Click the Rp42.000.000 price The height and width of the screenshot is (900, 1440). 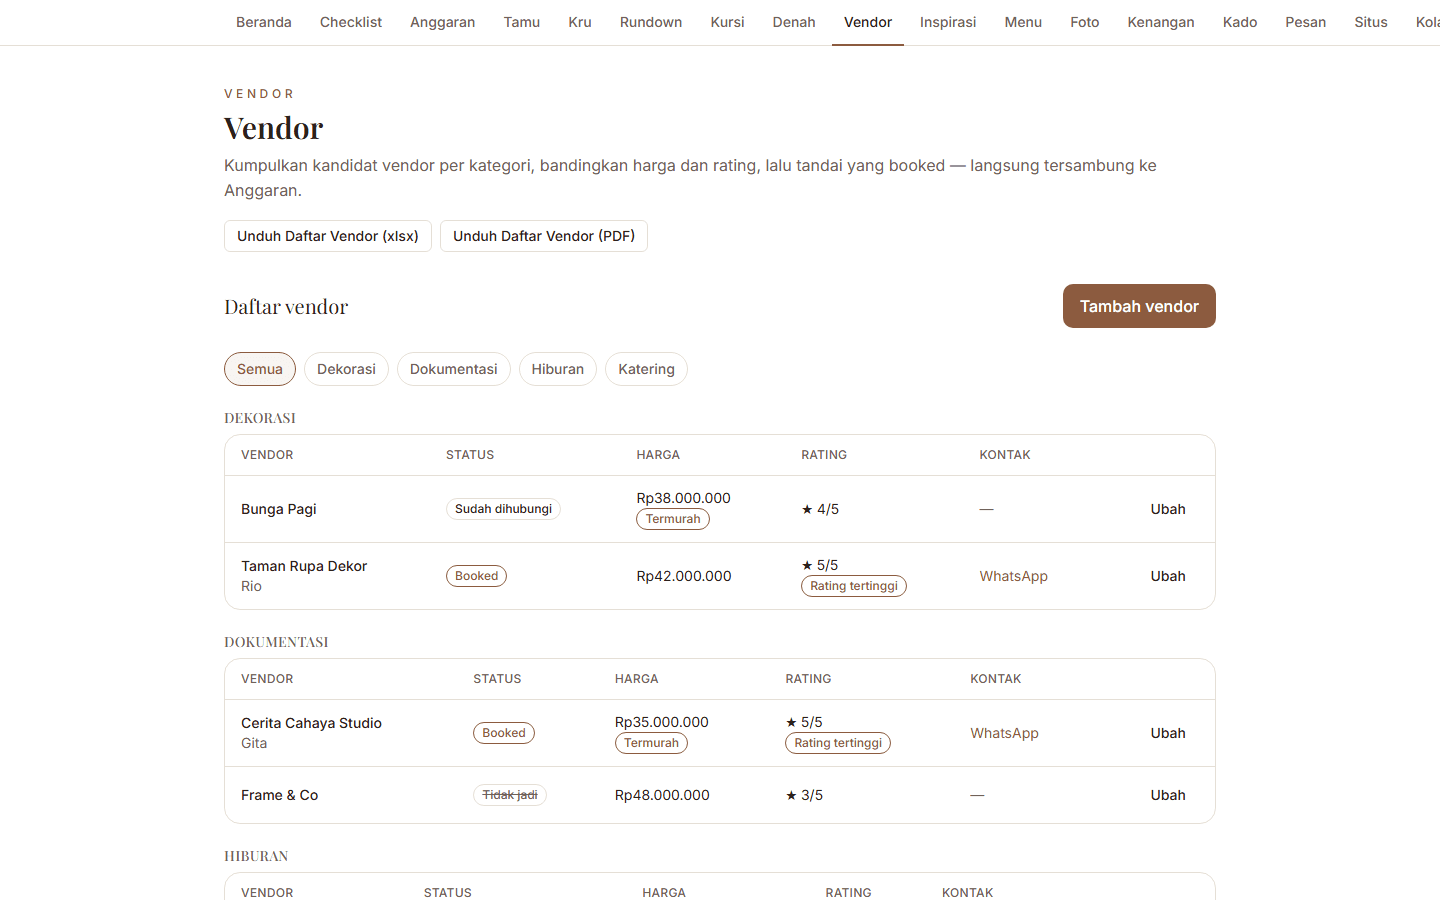coord(684,576)
